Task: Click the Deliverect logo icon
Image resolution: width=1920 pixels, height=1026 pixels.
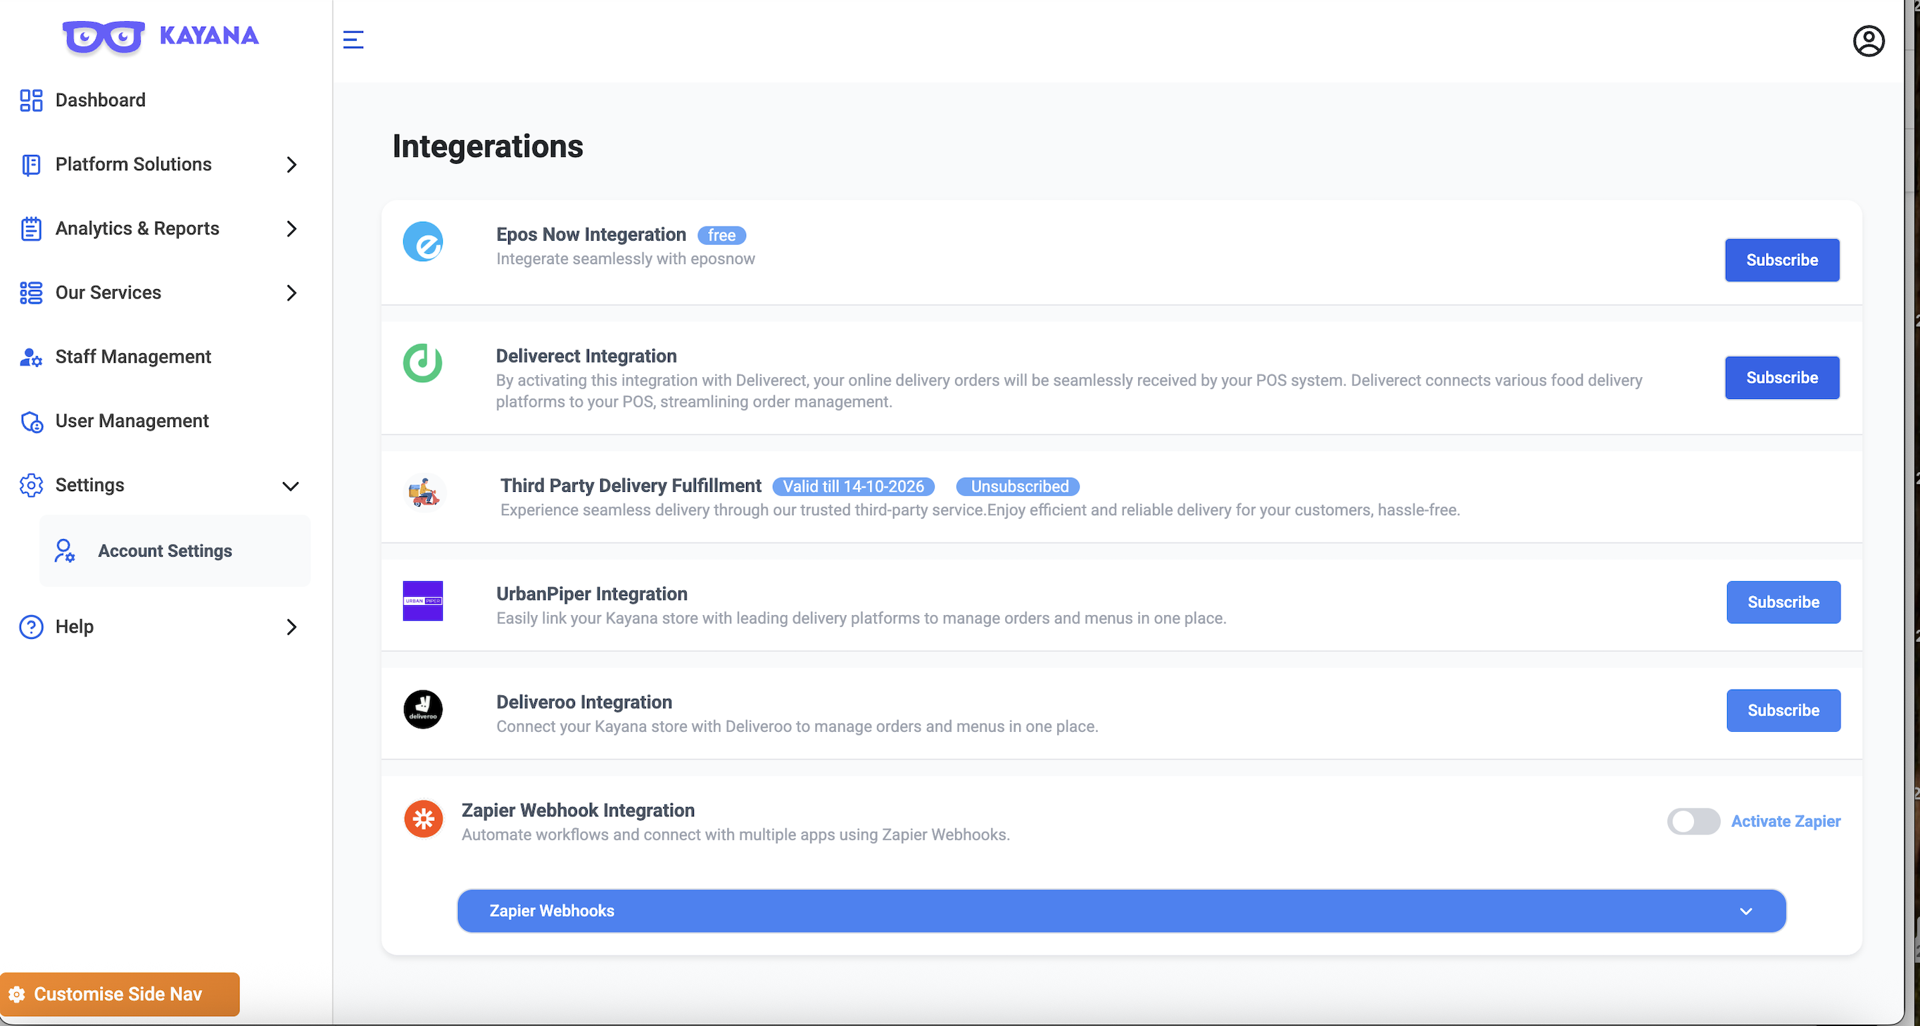Action: tap(423, 363)
